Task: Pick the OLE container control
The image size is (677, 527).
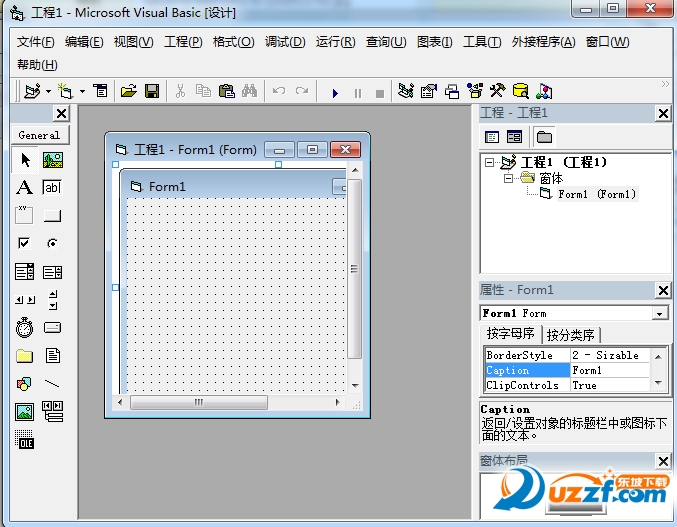Action: point(24,439)
